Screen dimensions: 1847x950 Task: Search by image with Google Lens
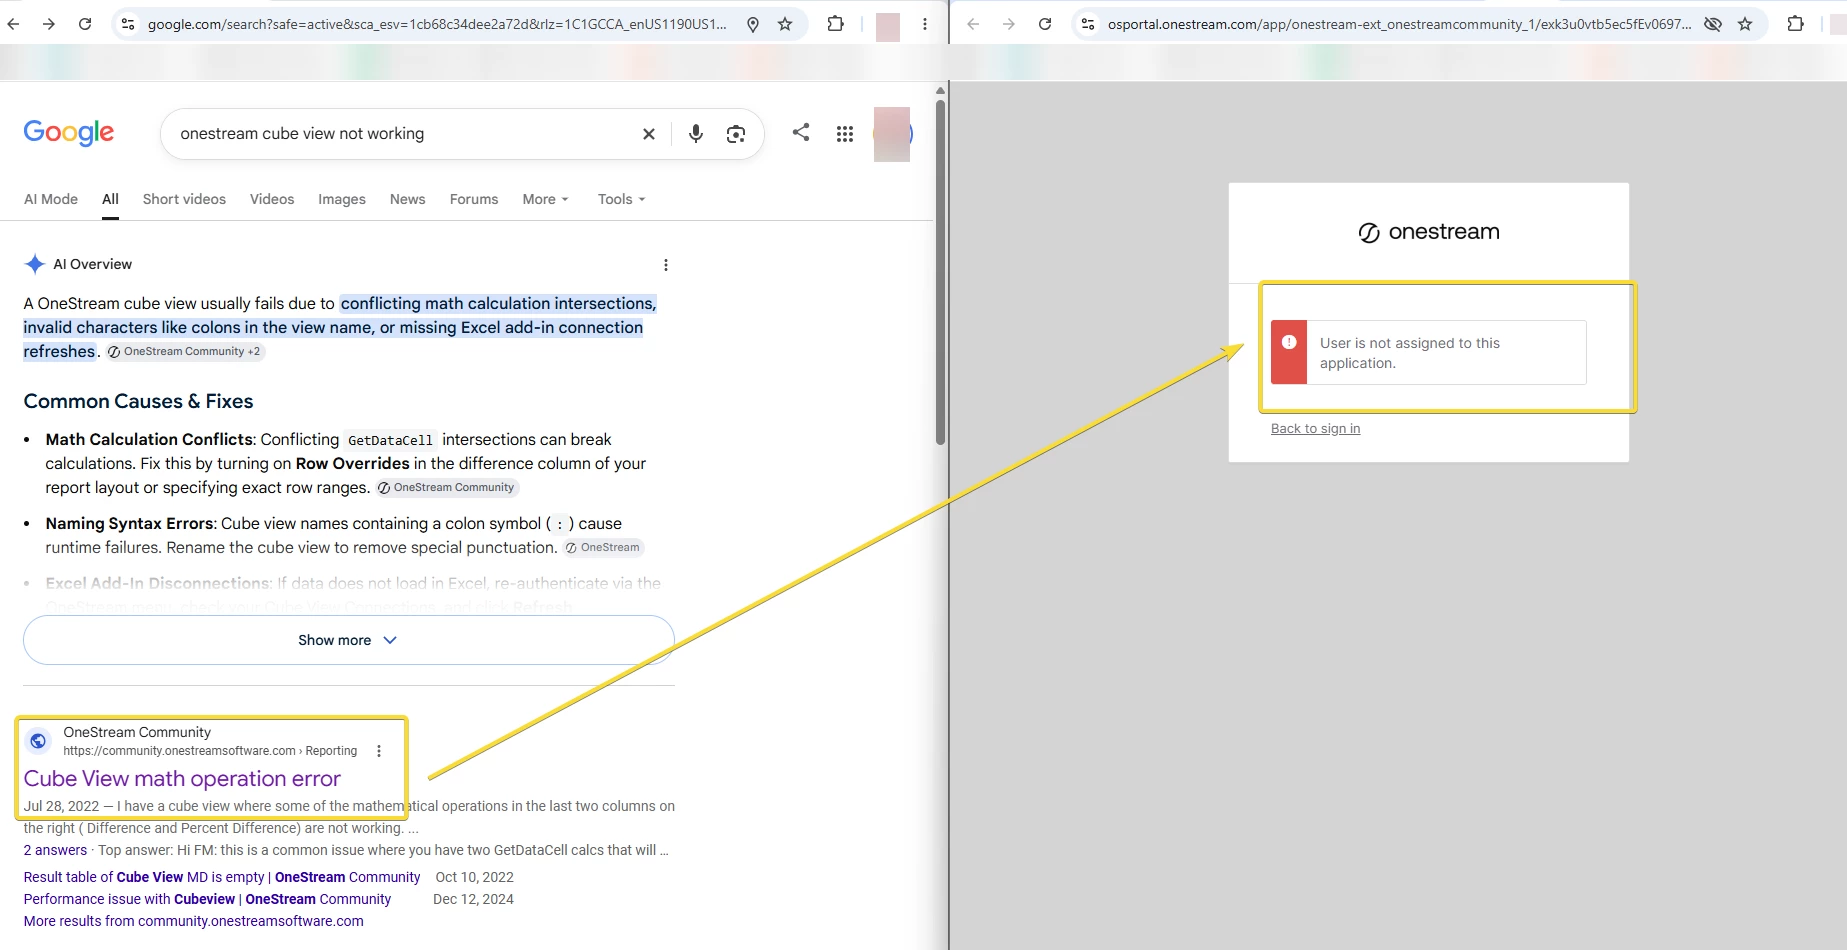pyautogui.click(x=736, y=134)
